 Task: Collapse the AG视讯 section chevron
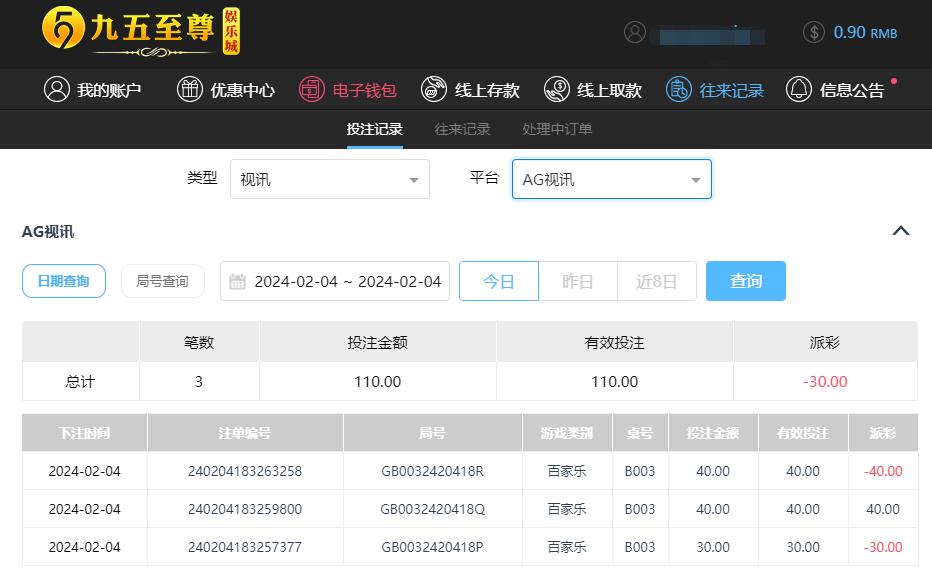(901, 231)
